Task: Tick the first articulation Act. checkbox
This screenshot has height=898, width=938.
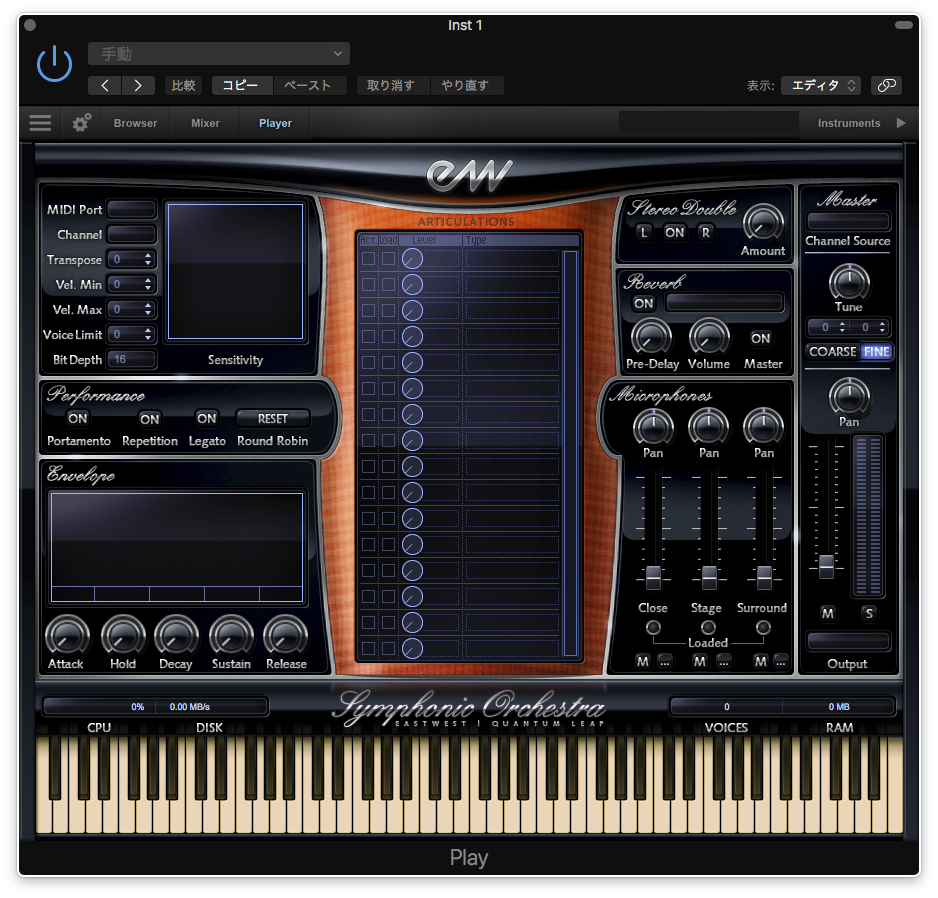Action: tap(368, 258)
